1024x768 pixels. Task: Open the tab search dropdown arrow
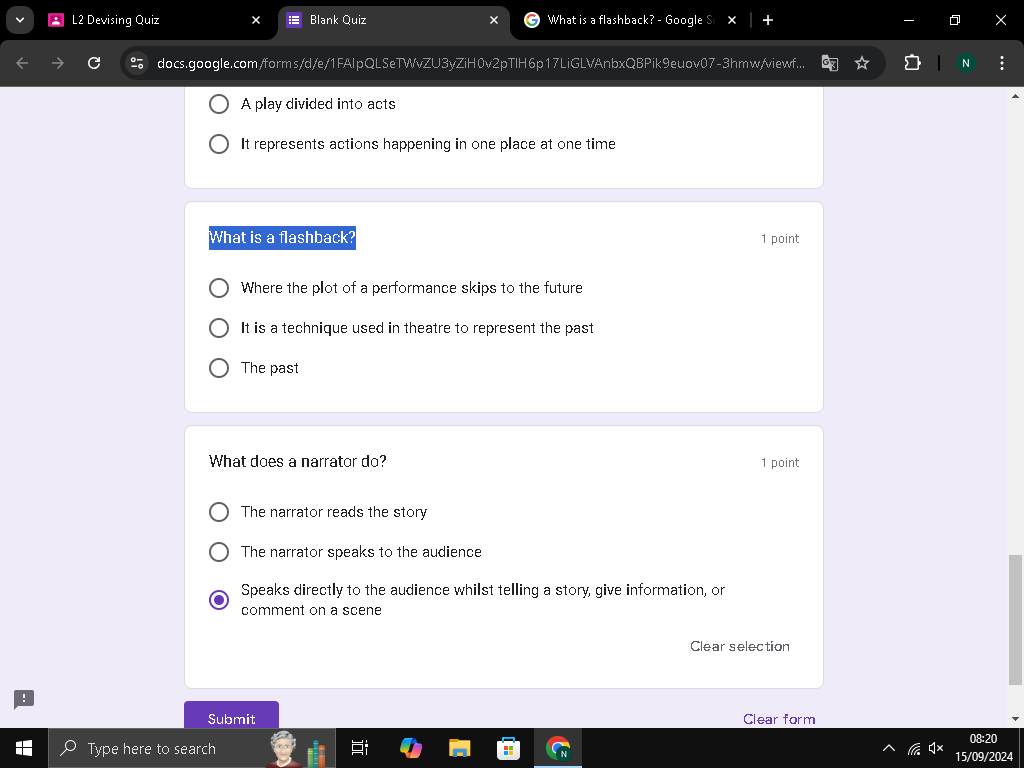[20, 20]
